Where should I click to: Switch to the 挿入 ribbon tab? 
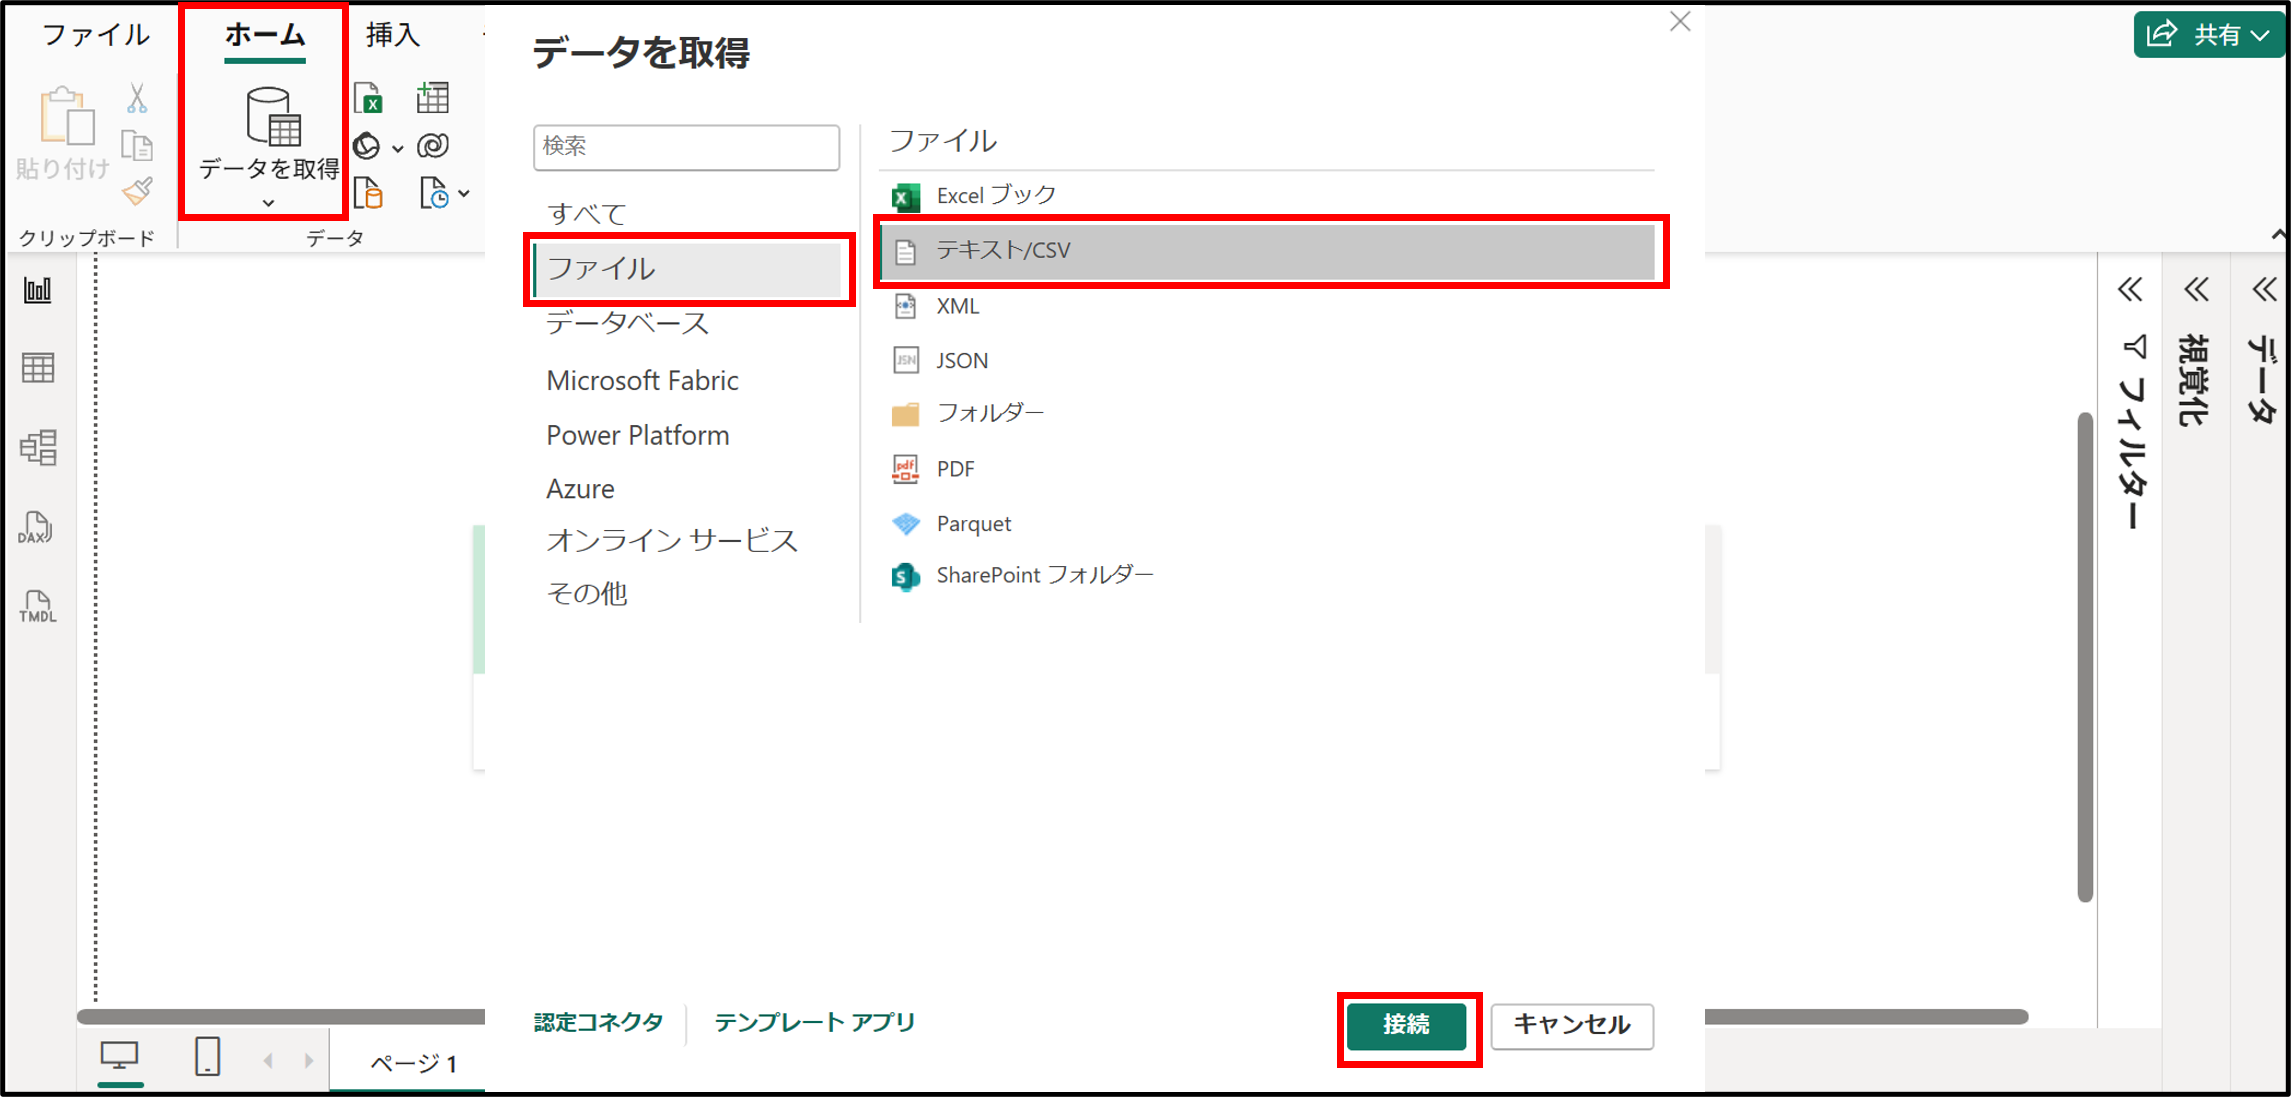[392, 35]
